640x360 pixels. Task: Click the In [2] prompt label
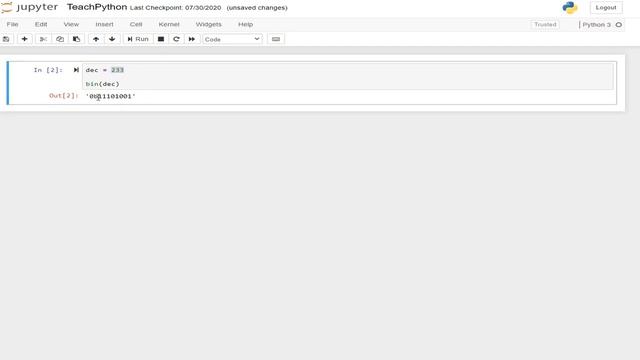tap(48, 70)
